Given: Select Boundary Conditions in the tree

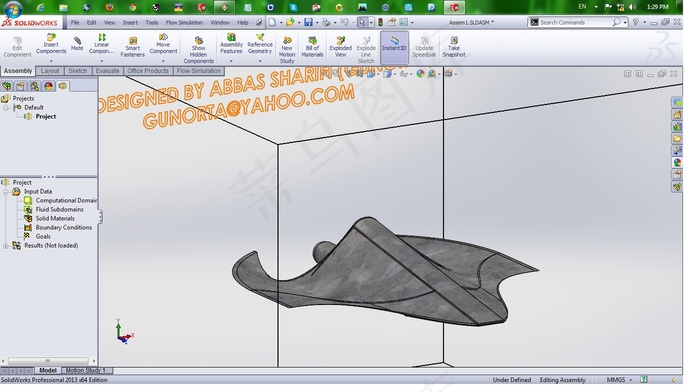Looking at the screenshot, I should click(63, 227).
